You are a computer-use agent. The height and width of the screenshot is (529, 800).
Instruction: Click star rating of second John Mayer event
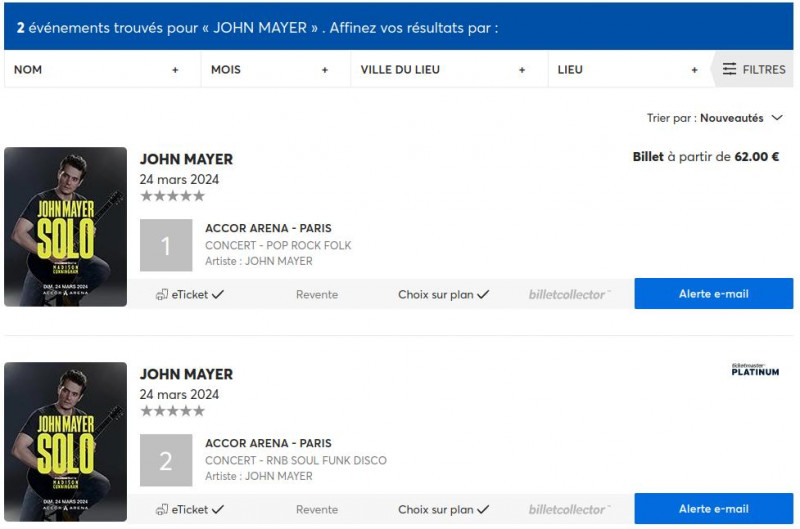click(x=172, y=411)
